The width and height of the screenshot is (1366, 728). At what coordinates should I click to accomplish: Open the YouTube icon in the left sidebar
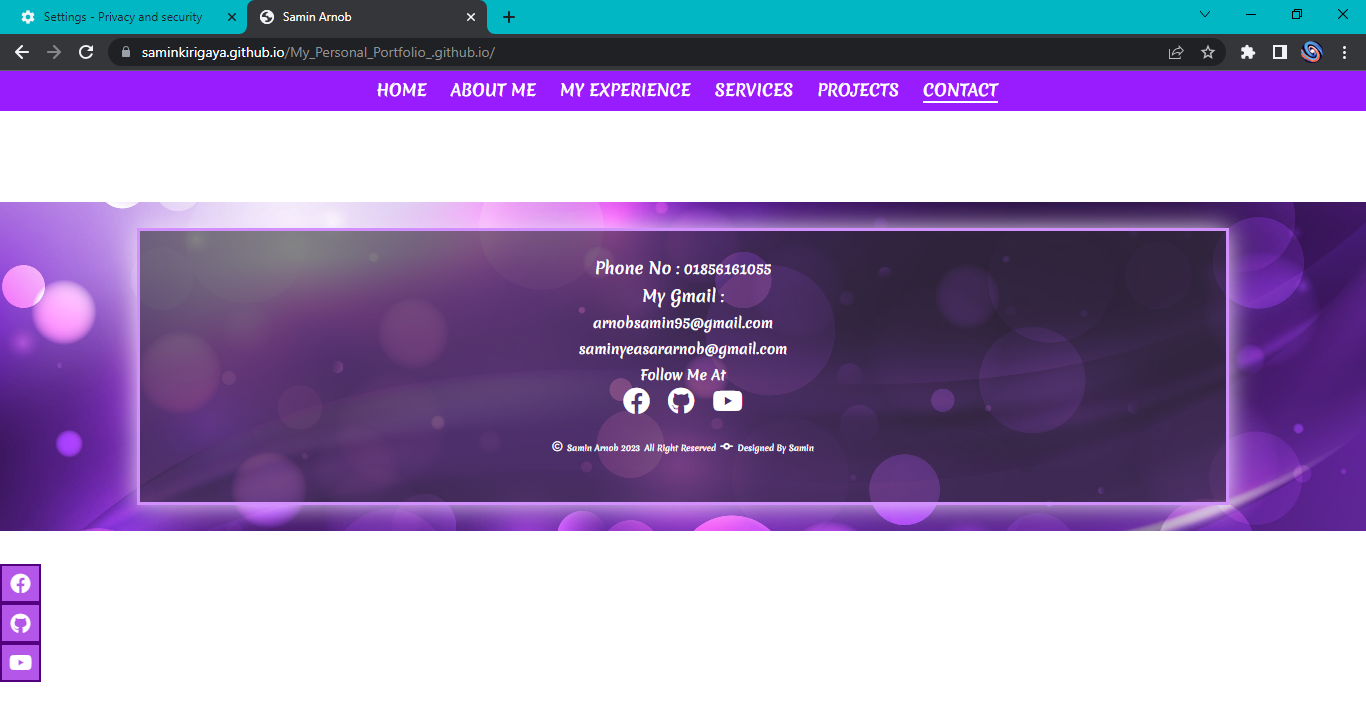click(20, 661)
